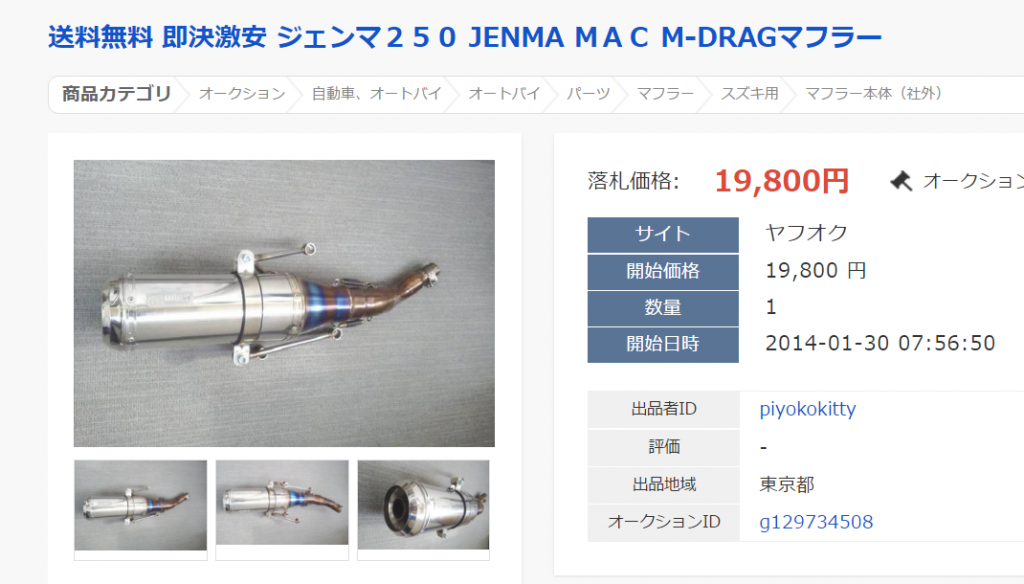1024x584 pixels.
Task: Click the 開始日時 table header cell
Action: tap(663, 344)
